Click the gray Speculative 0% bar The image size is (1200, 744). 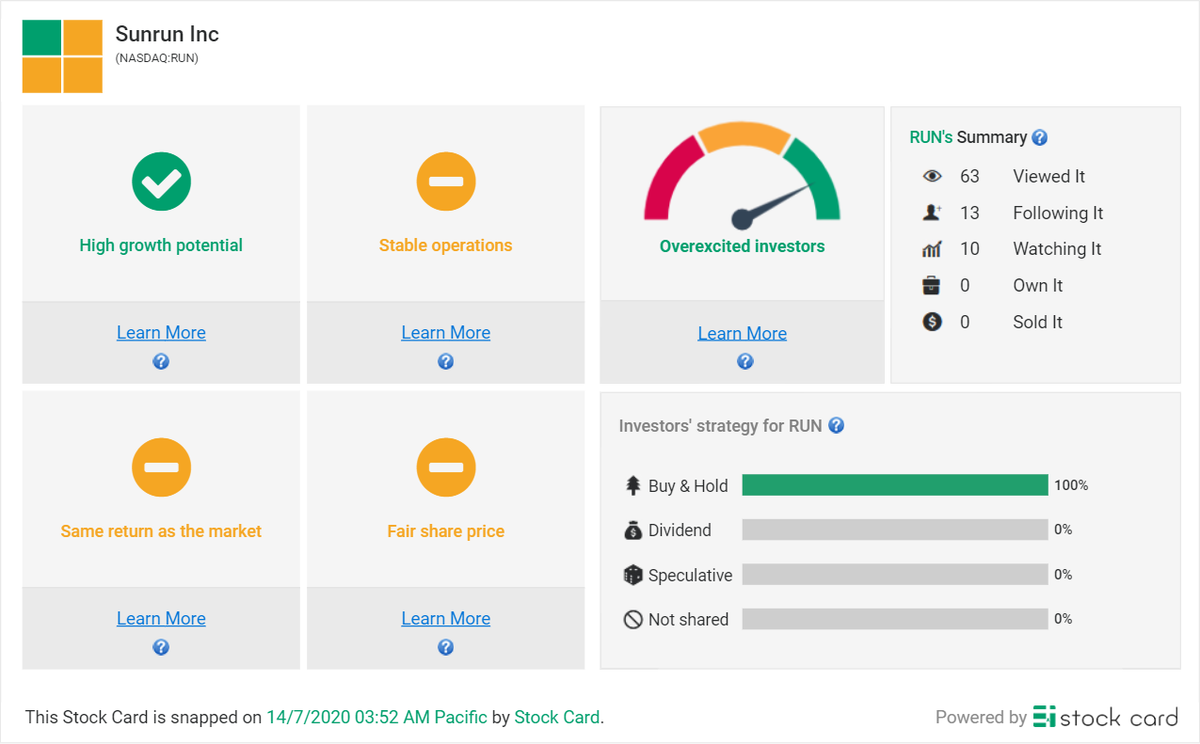895,574
